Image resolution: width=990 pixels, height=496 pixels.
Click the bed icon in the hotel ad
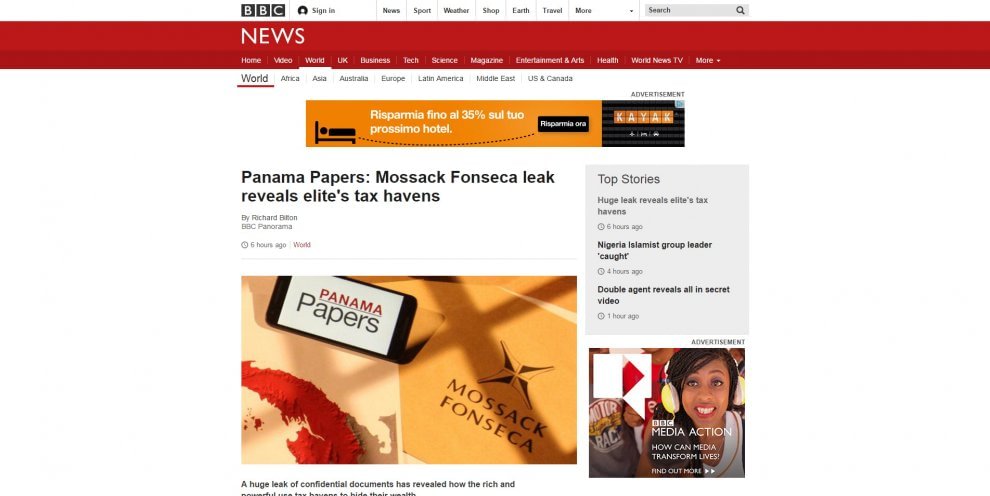pos(335,132)
